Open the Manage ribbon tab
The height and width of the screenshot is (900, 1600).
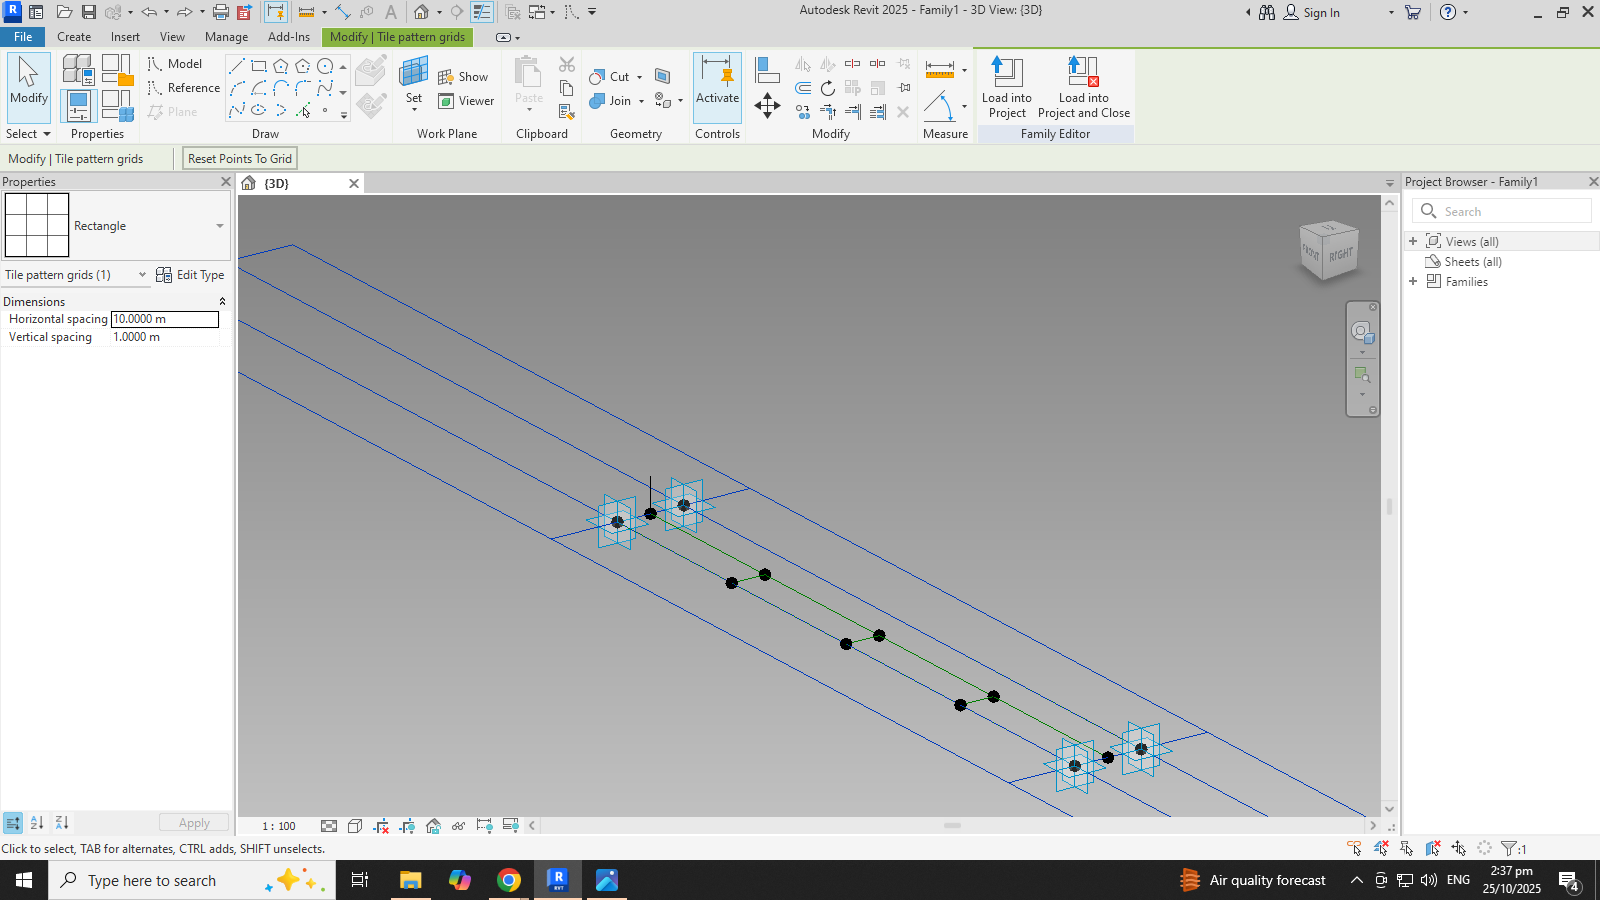(226, 37)
